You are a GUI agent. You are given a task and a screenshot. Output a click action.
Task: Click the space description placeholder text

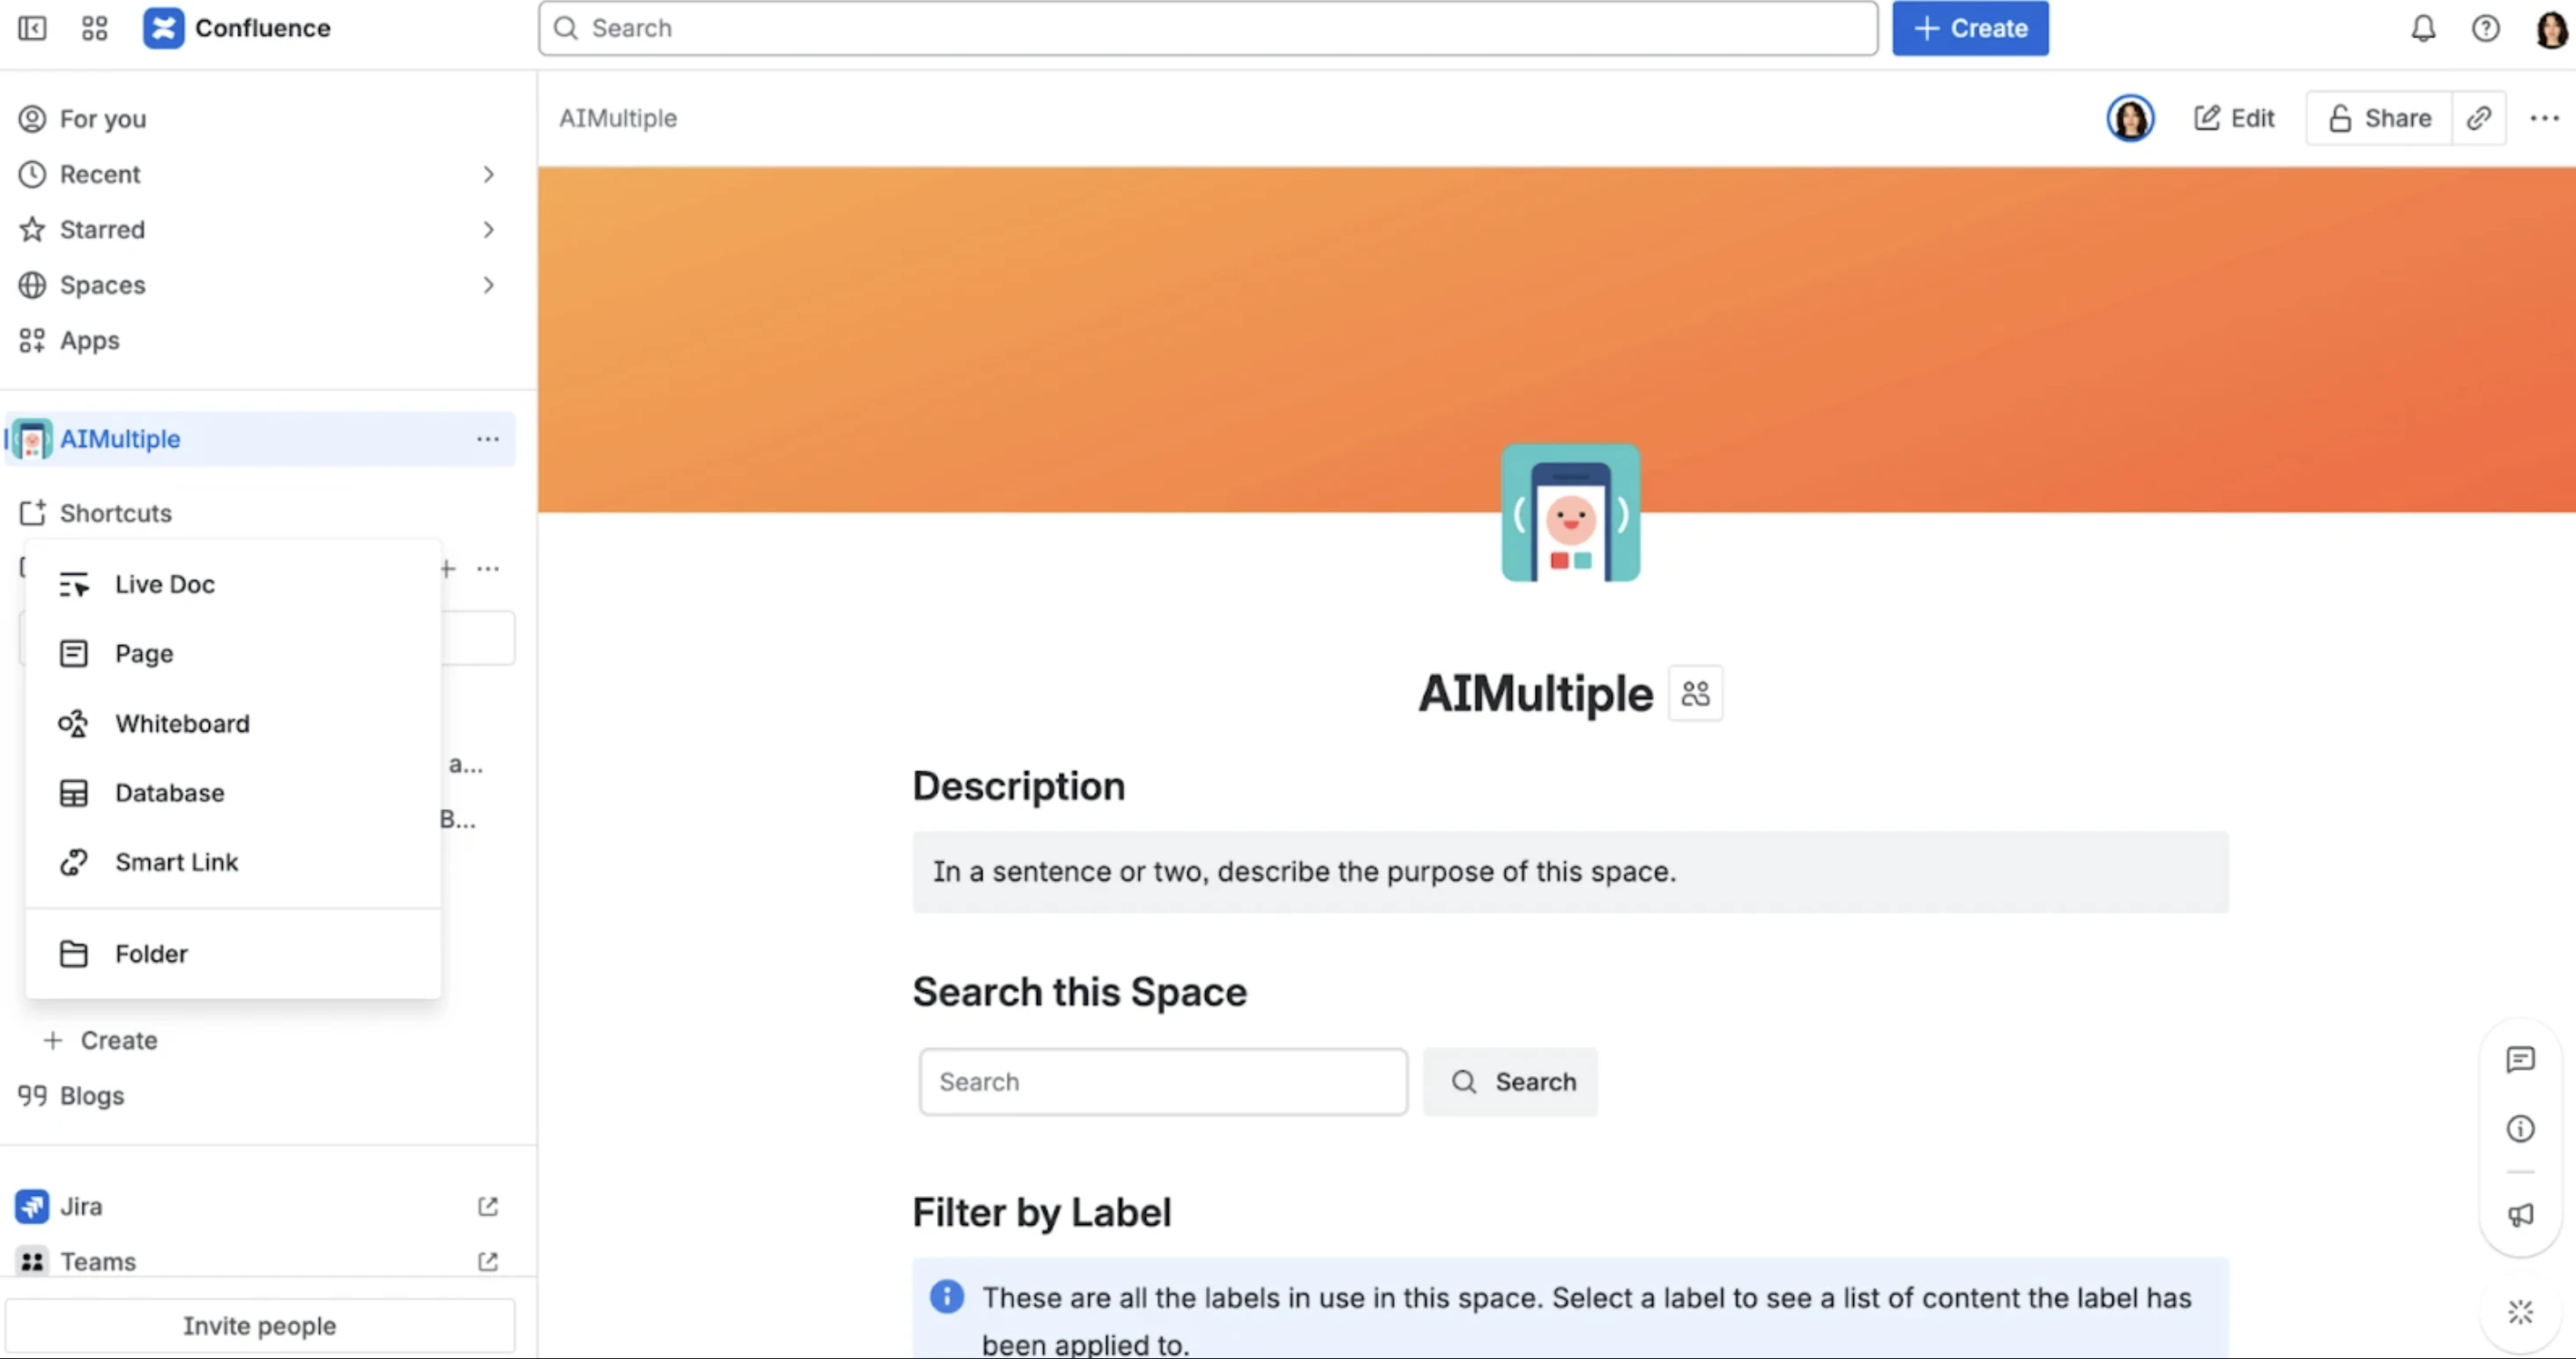click(x=1304, y=872)
